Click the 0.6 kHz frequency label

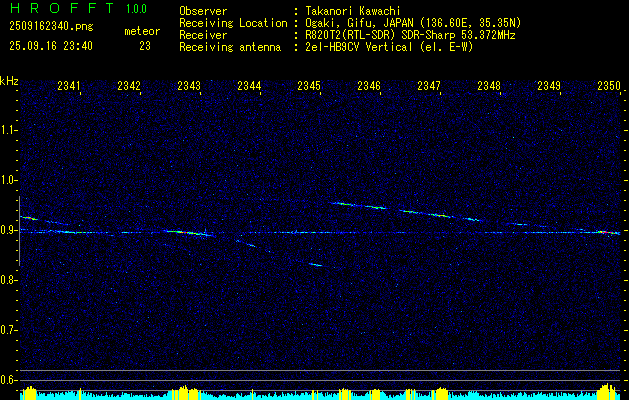(x=9, y=380)
